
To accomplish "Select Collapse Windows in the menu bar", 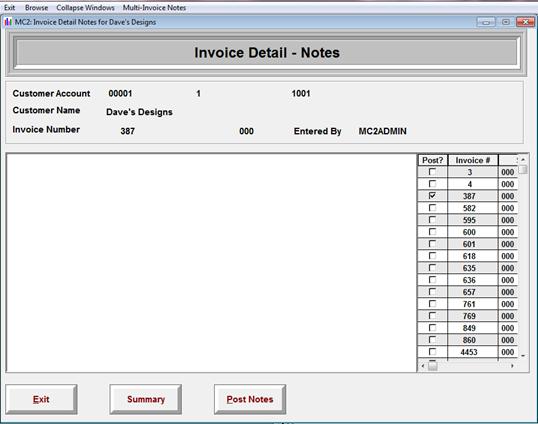I will 85,8.
